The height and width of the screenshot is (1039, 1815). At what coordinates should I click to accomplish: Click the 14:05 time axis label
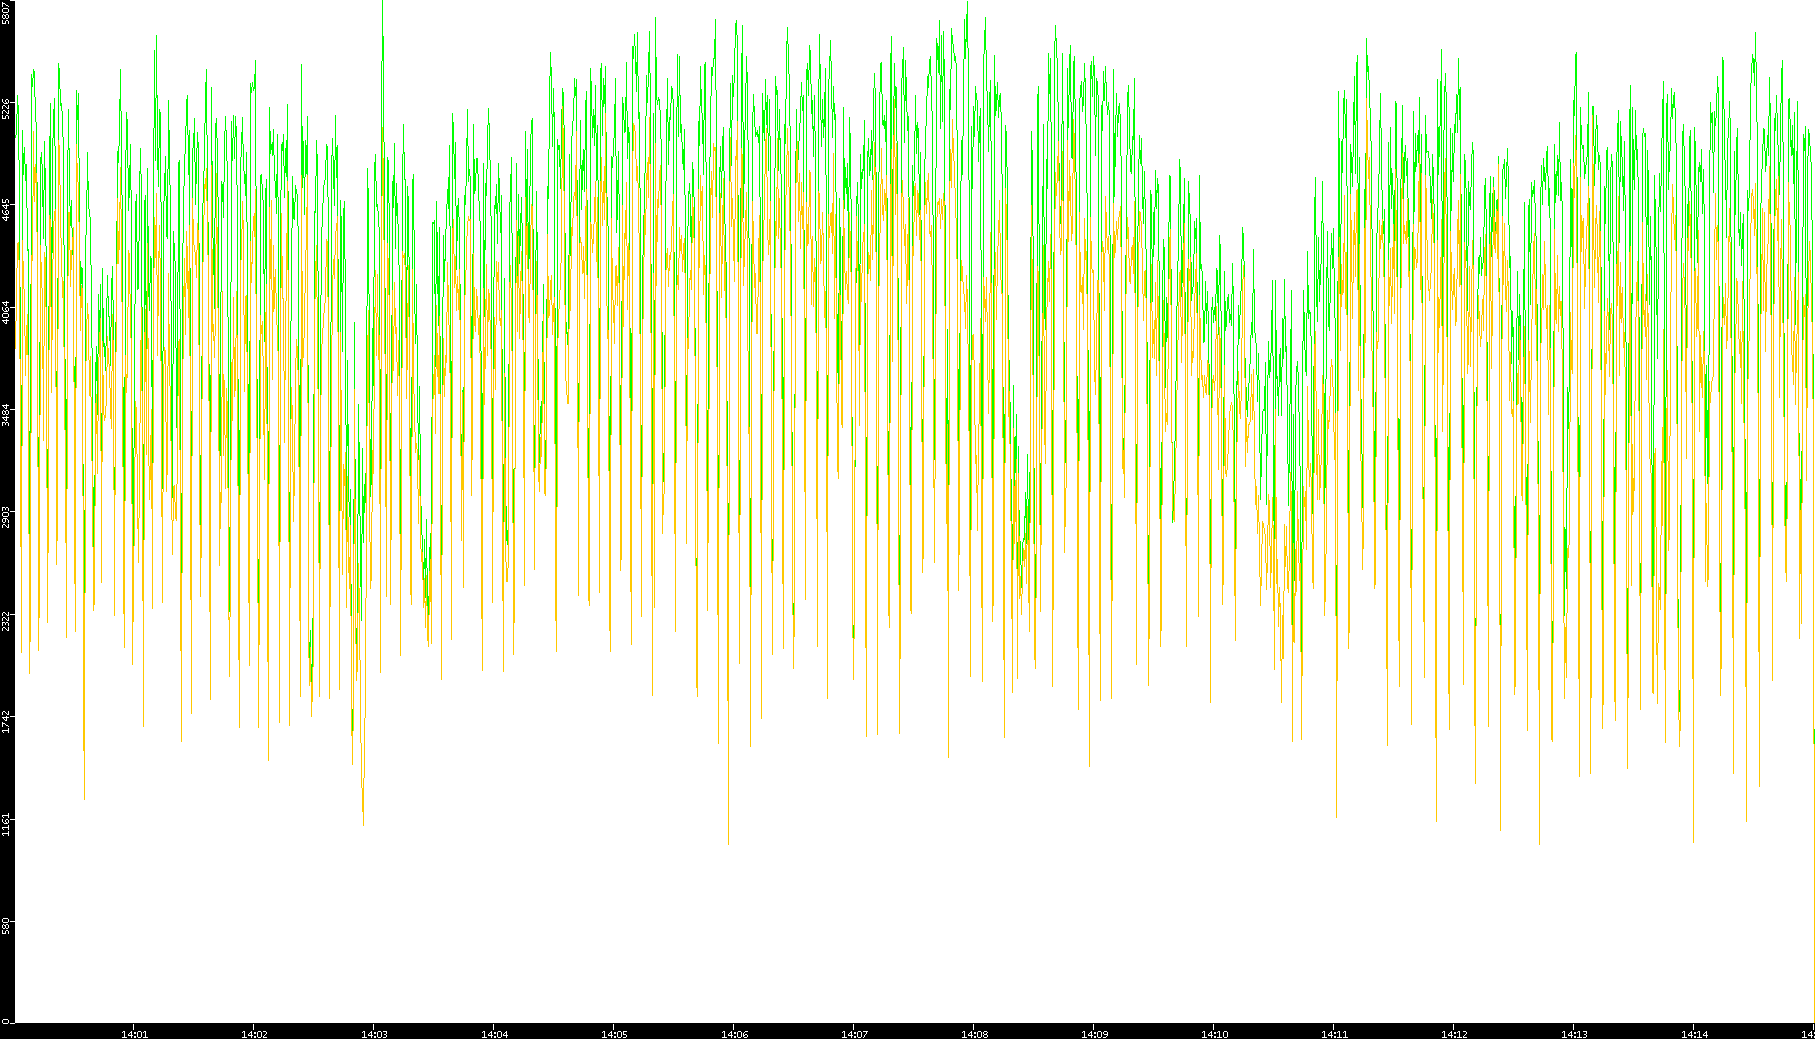[x=614, y=1034]
